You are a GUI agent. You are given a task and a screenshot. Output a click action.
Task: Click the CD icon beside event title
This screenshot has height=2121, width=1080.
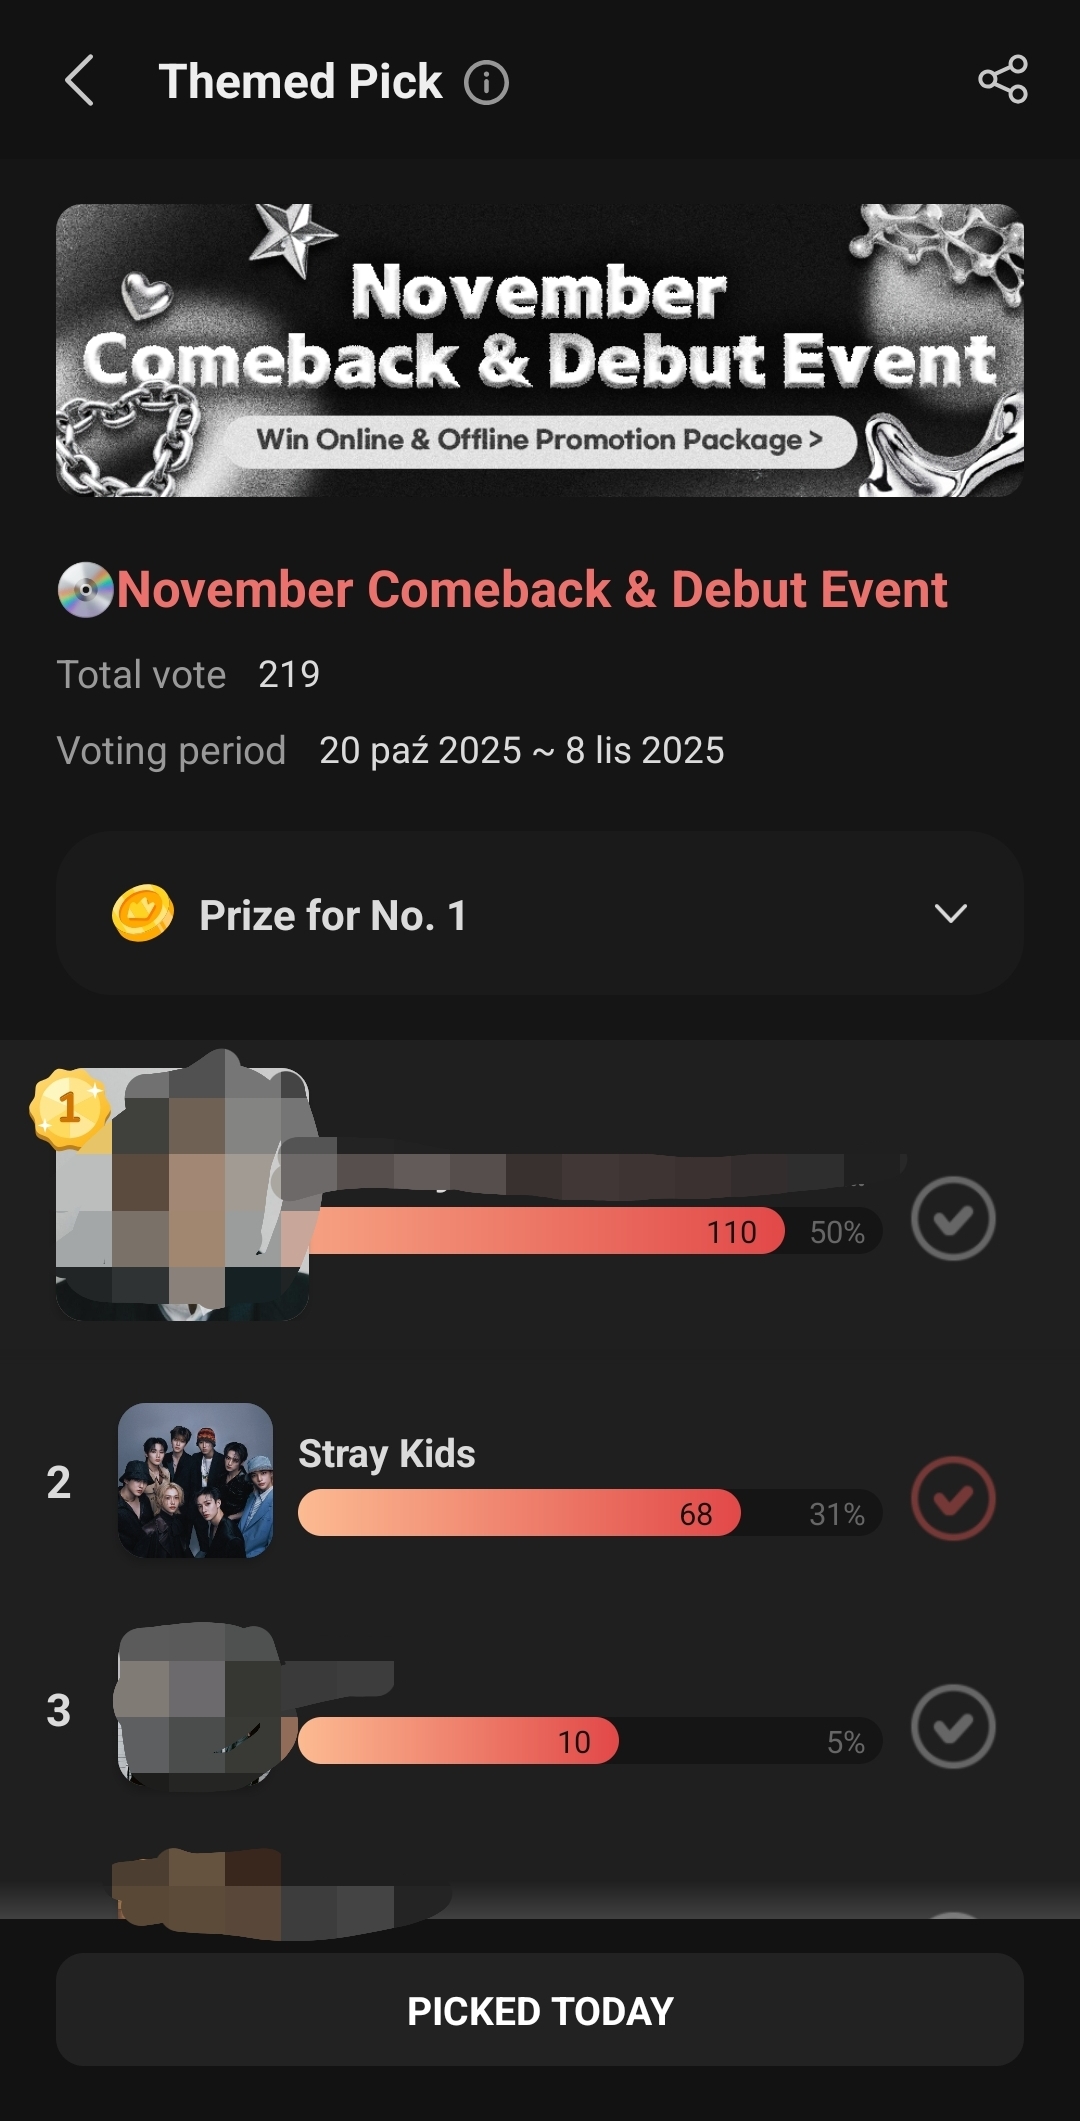pyautogui.click(x=86, y=590)
